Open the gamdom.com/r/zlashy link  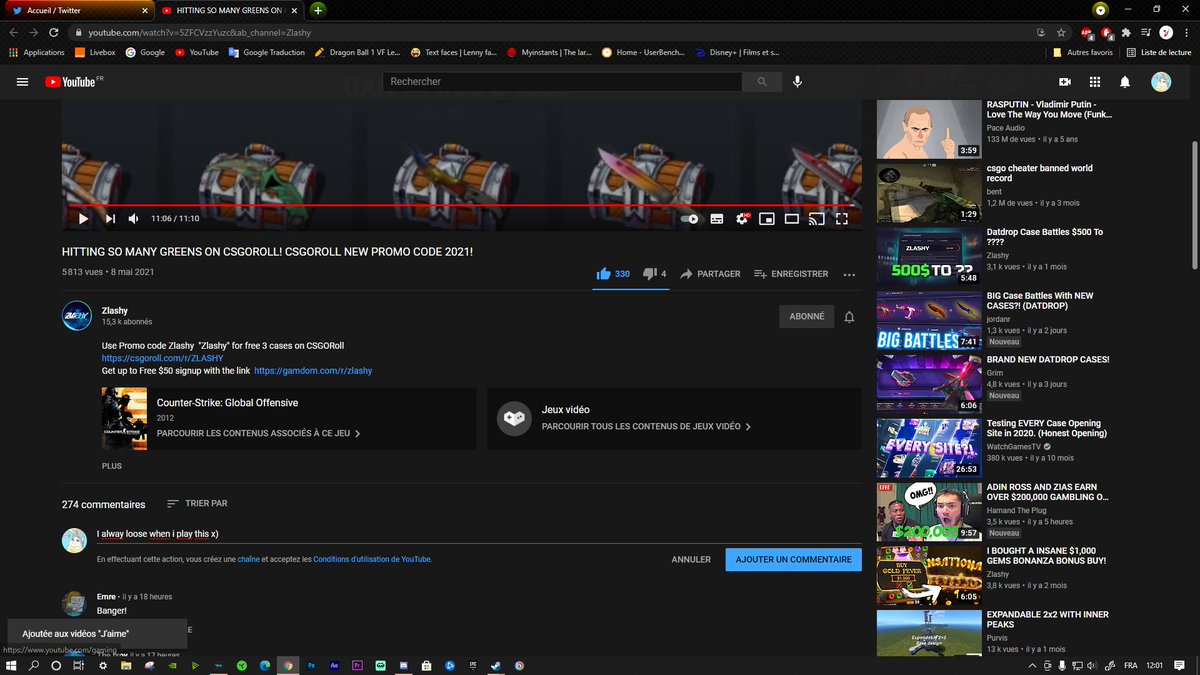click(x=313, y=370)
